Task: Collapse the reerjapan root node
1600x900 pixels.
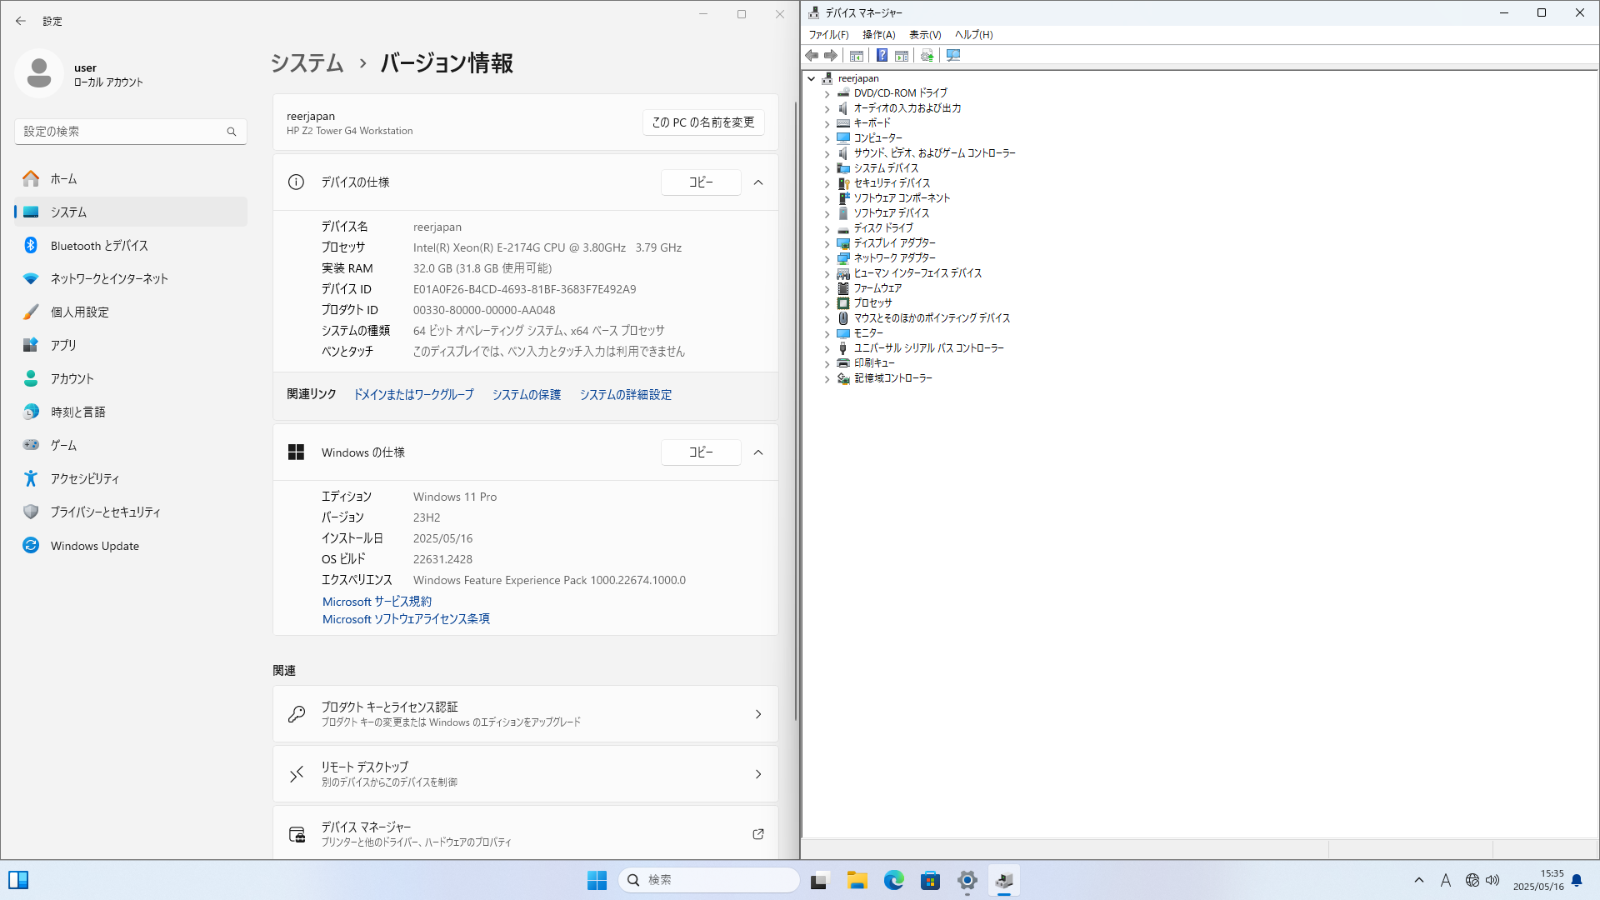Action: tap(811, 79)
